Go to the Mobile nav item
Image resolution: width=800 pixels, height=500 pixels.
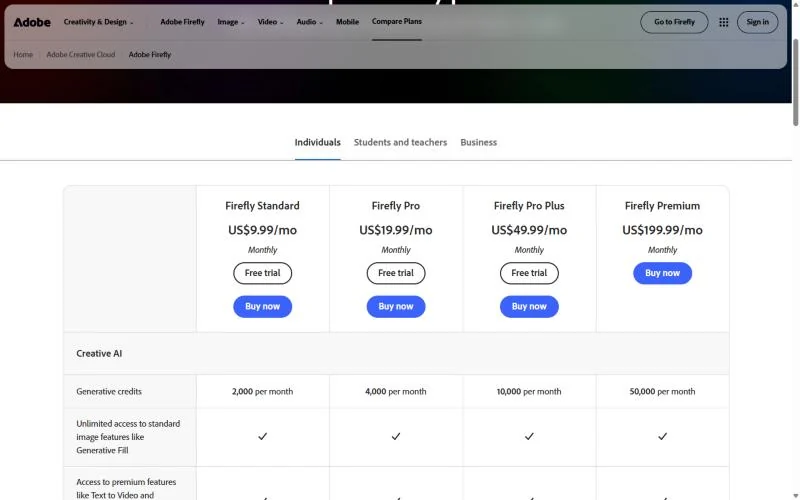tap(347, 22)
